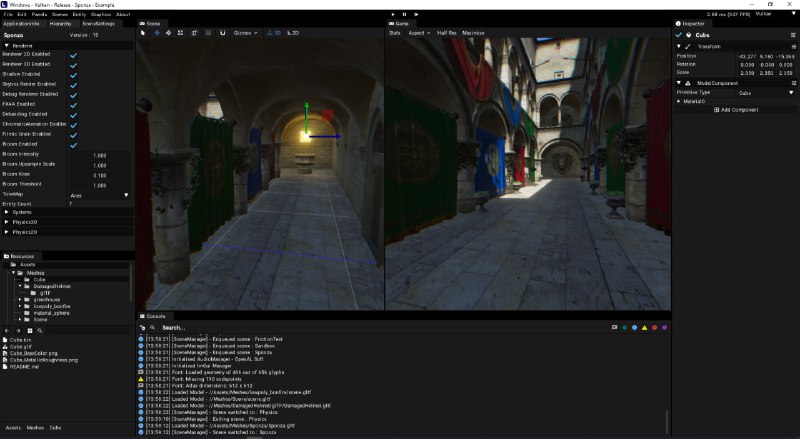The height and width of the screenshot is (439, 800).
Task: Expand the Systems section
Action: [7, 212]
